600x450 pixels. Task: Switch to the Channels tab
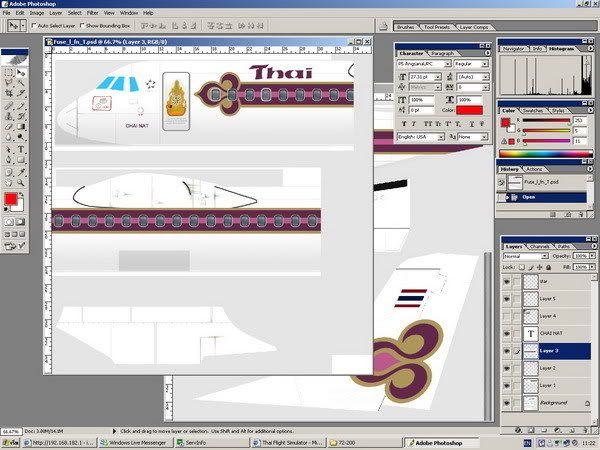click(x=540, y=246)
